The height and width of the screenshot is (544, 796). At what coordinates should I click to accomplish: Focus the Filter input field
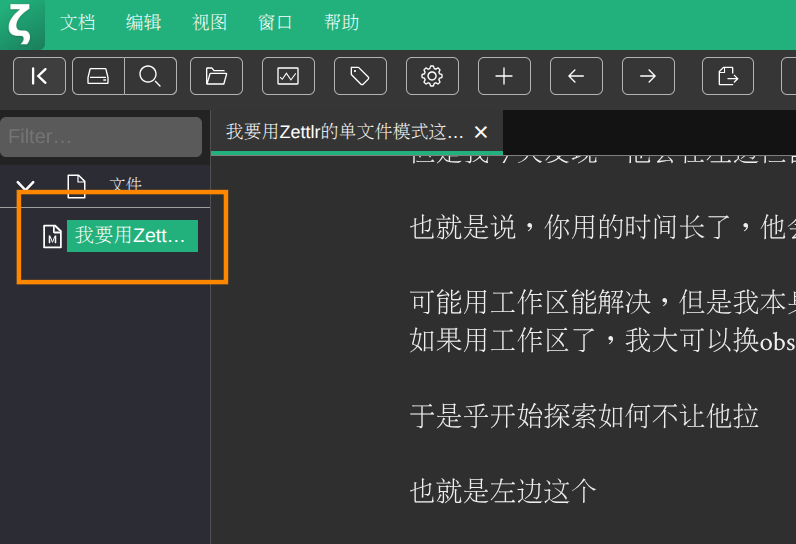click(x=101, y=137)
